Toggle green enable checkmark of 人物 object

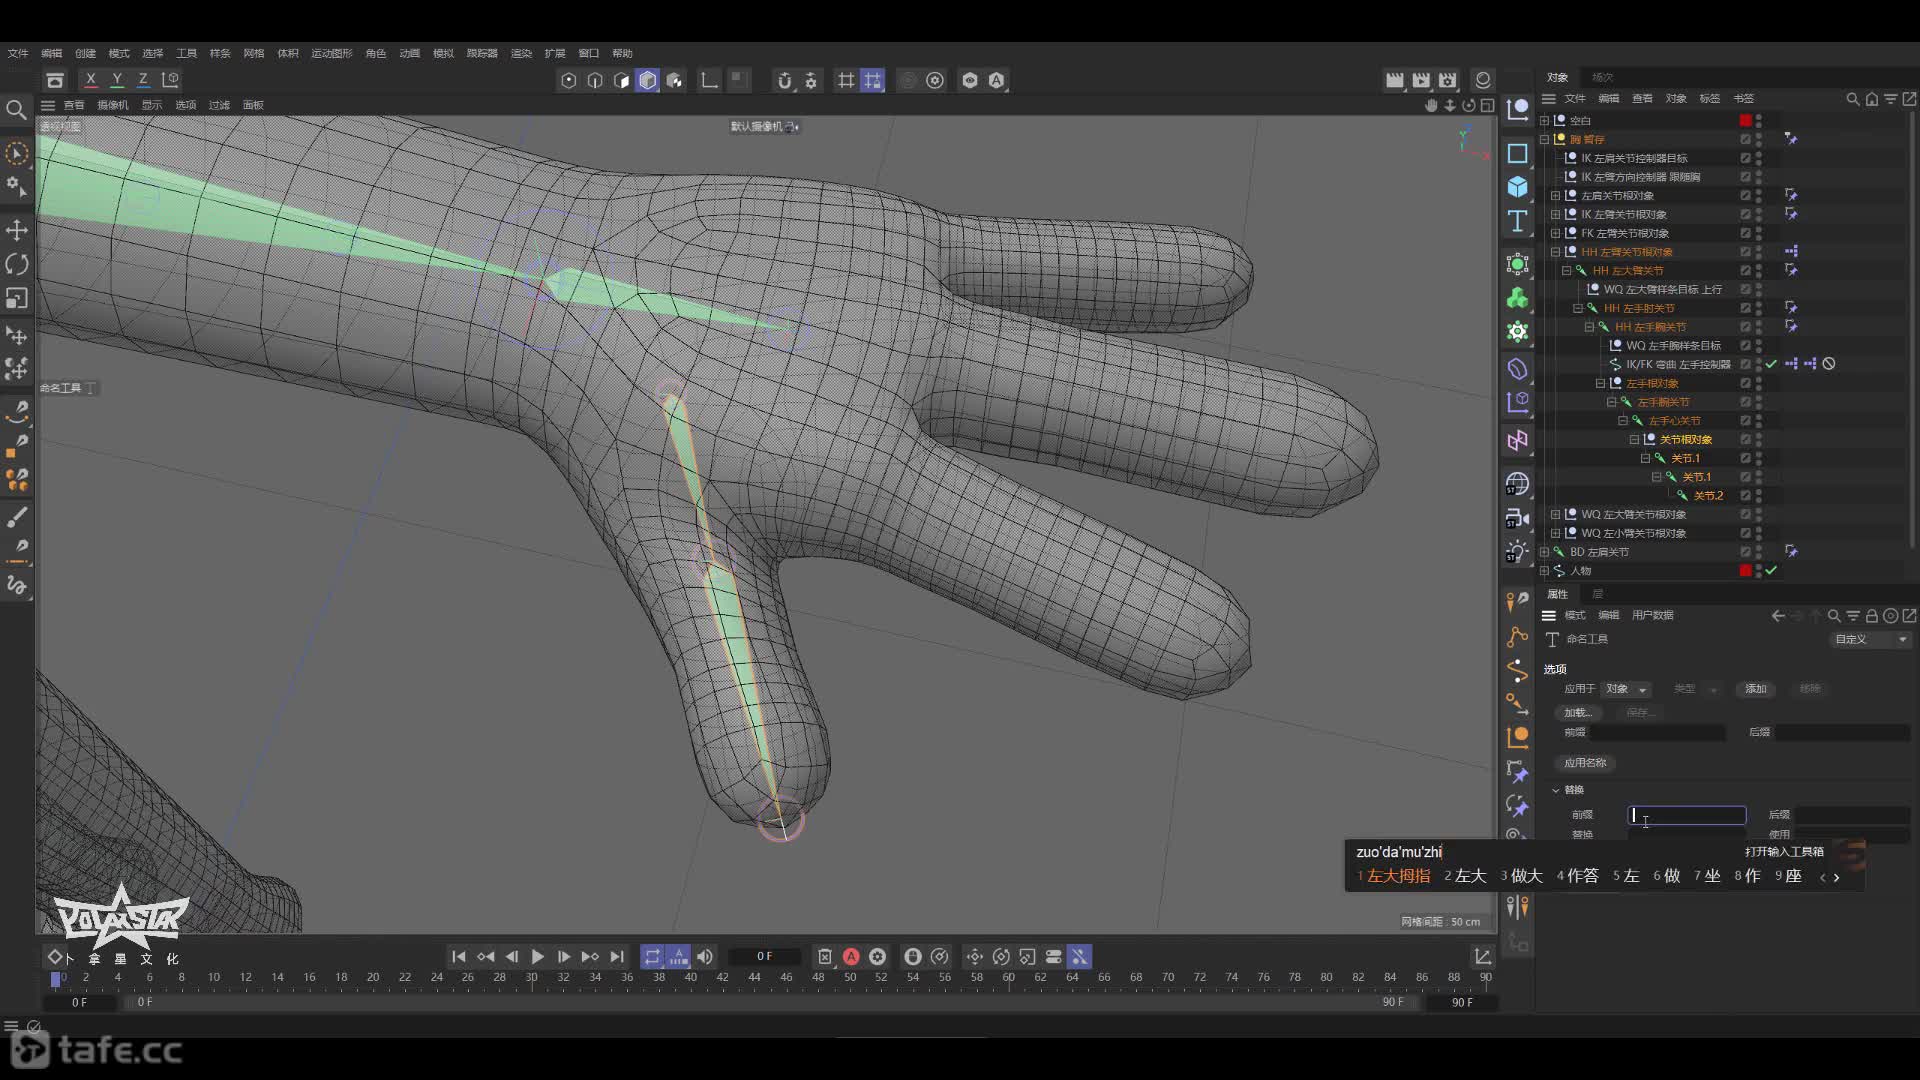pyautogui.click(x=1771, y=570)
